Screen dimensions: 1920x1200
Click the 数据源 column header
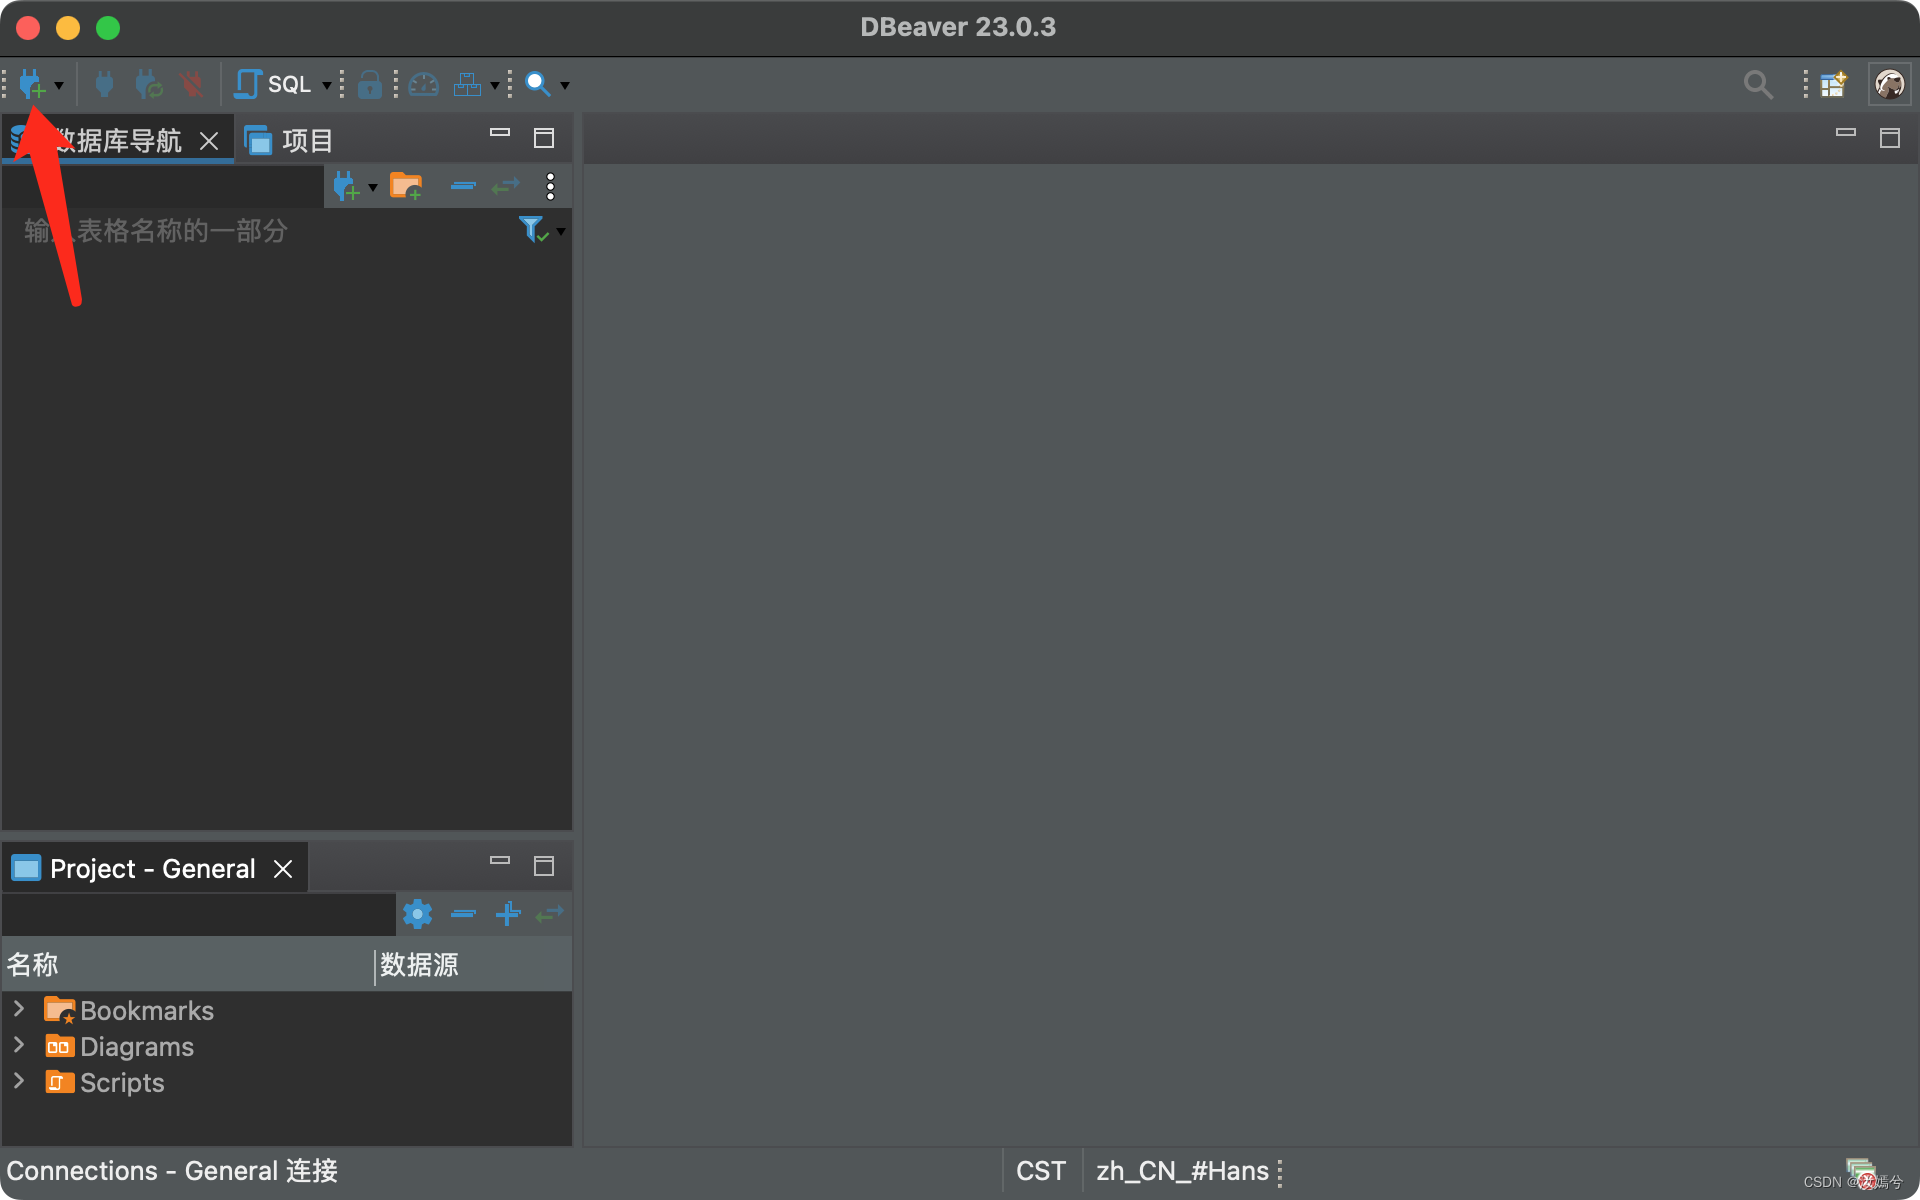(x=474, y=965)
